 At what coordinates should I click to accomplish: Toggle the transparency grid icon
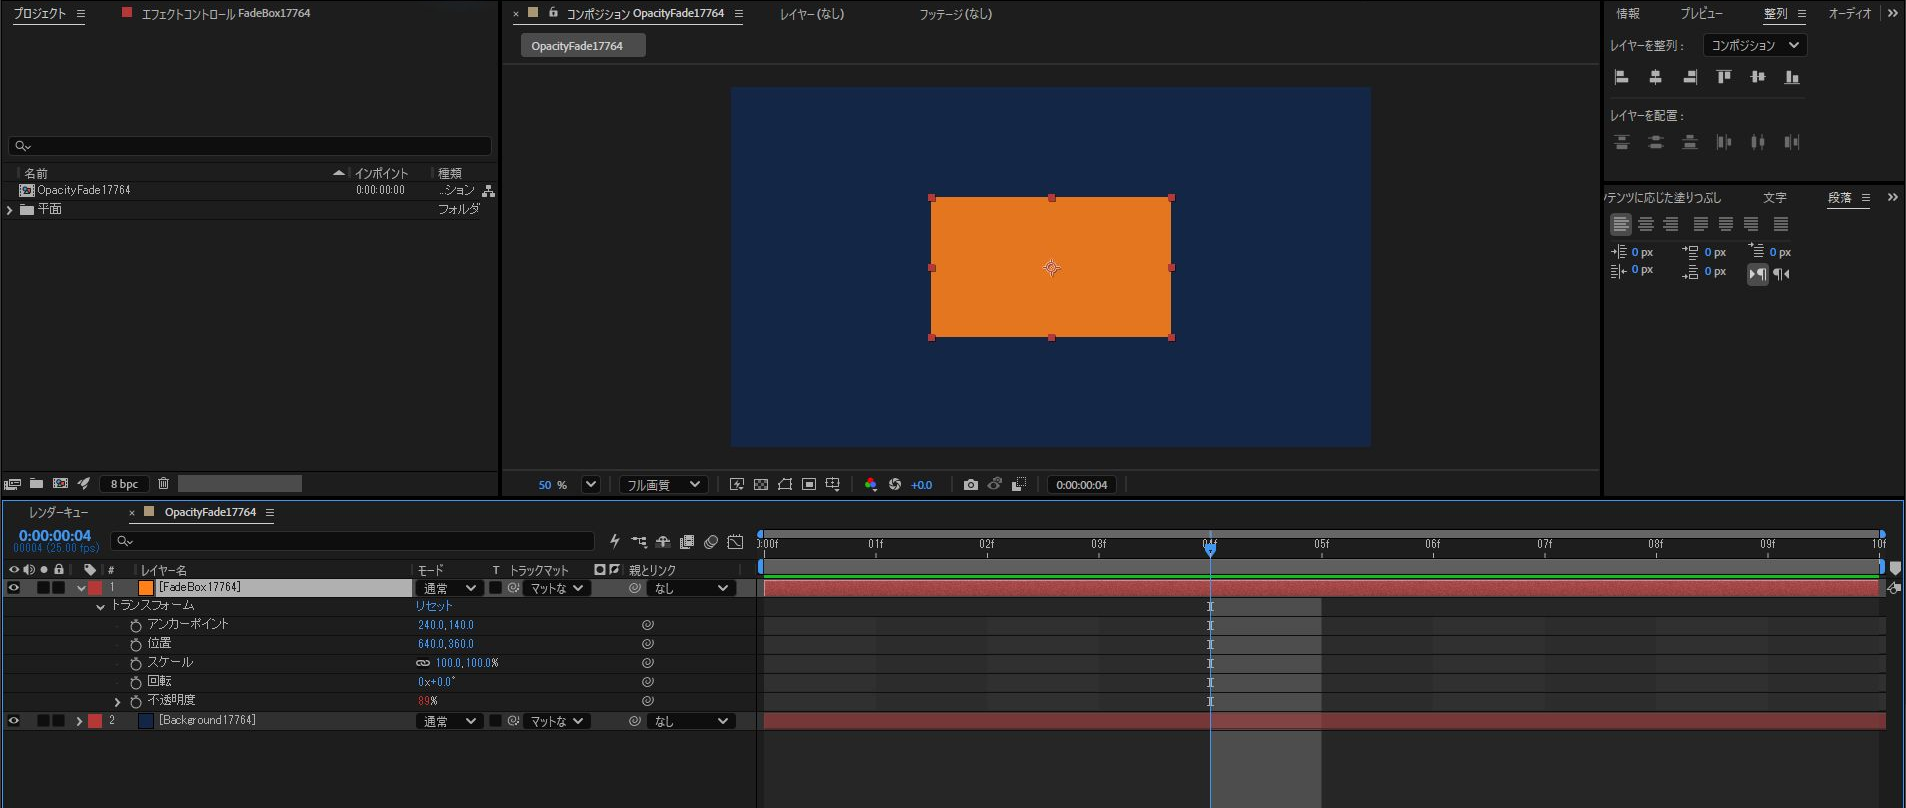[761, 485]
